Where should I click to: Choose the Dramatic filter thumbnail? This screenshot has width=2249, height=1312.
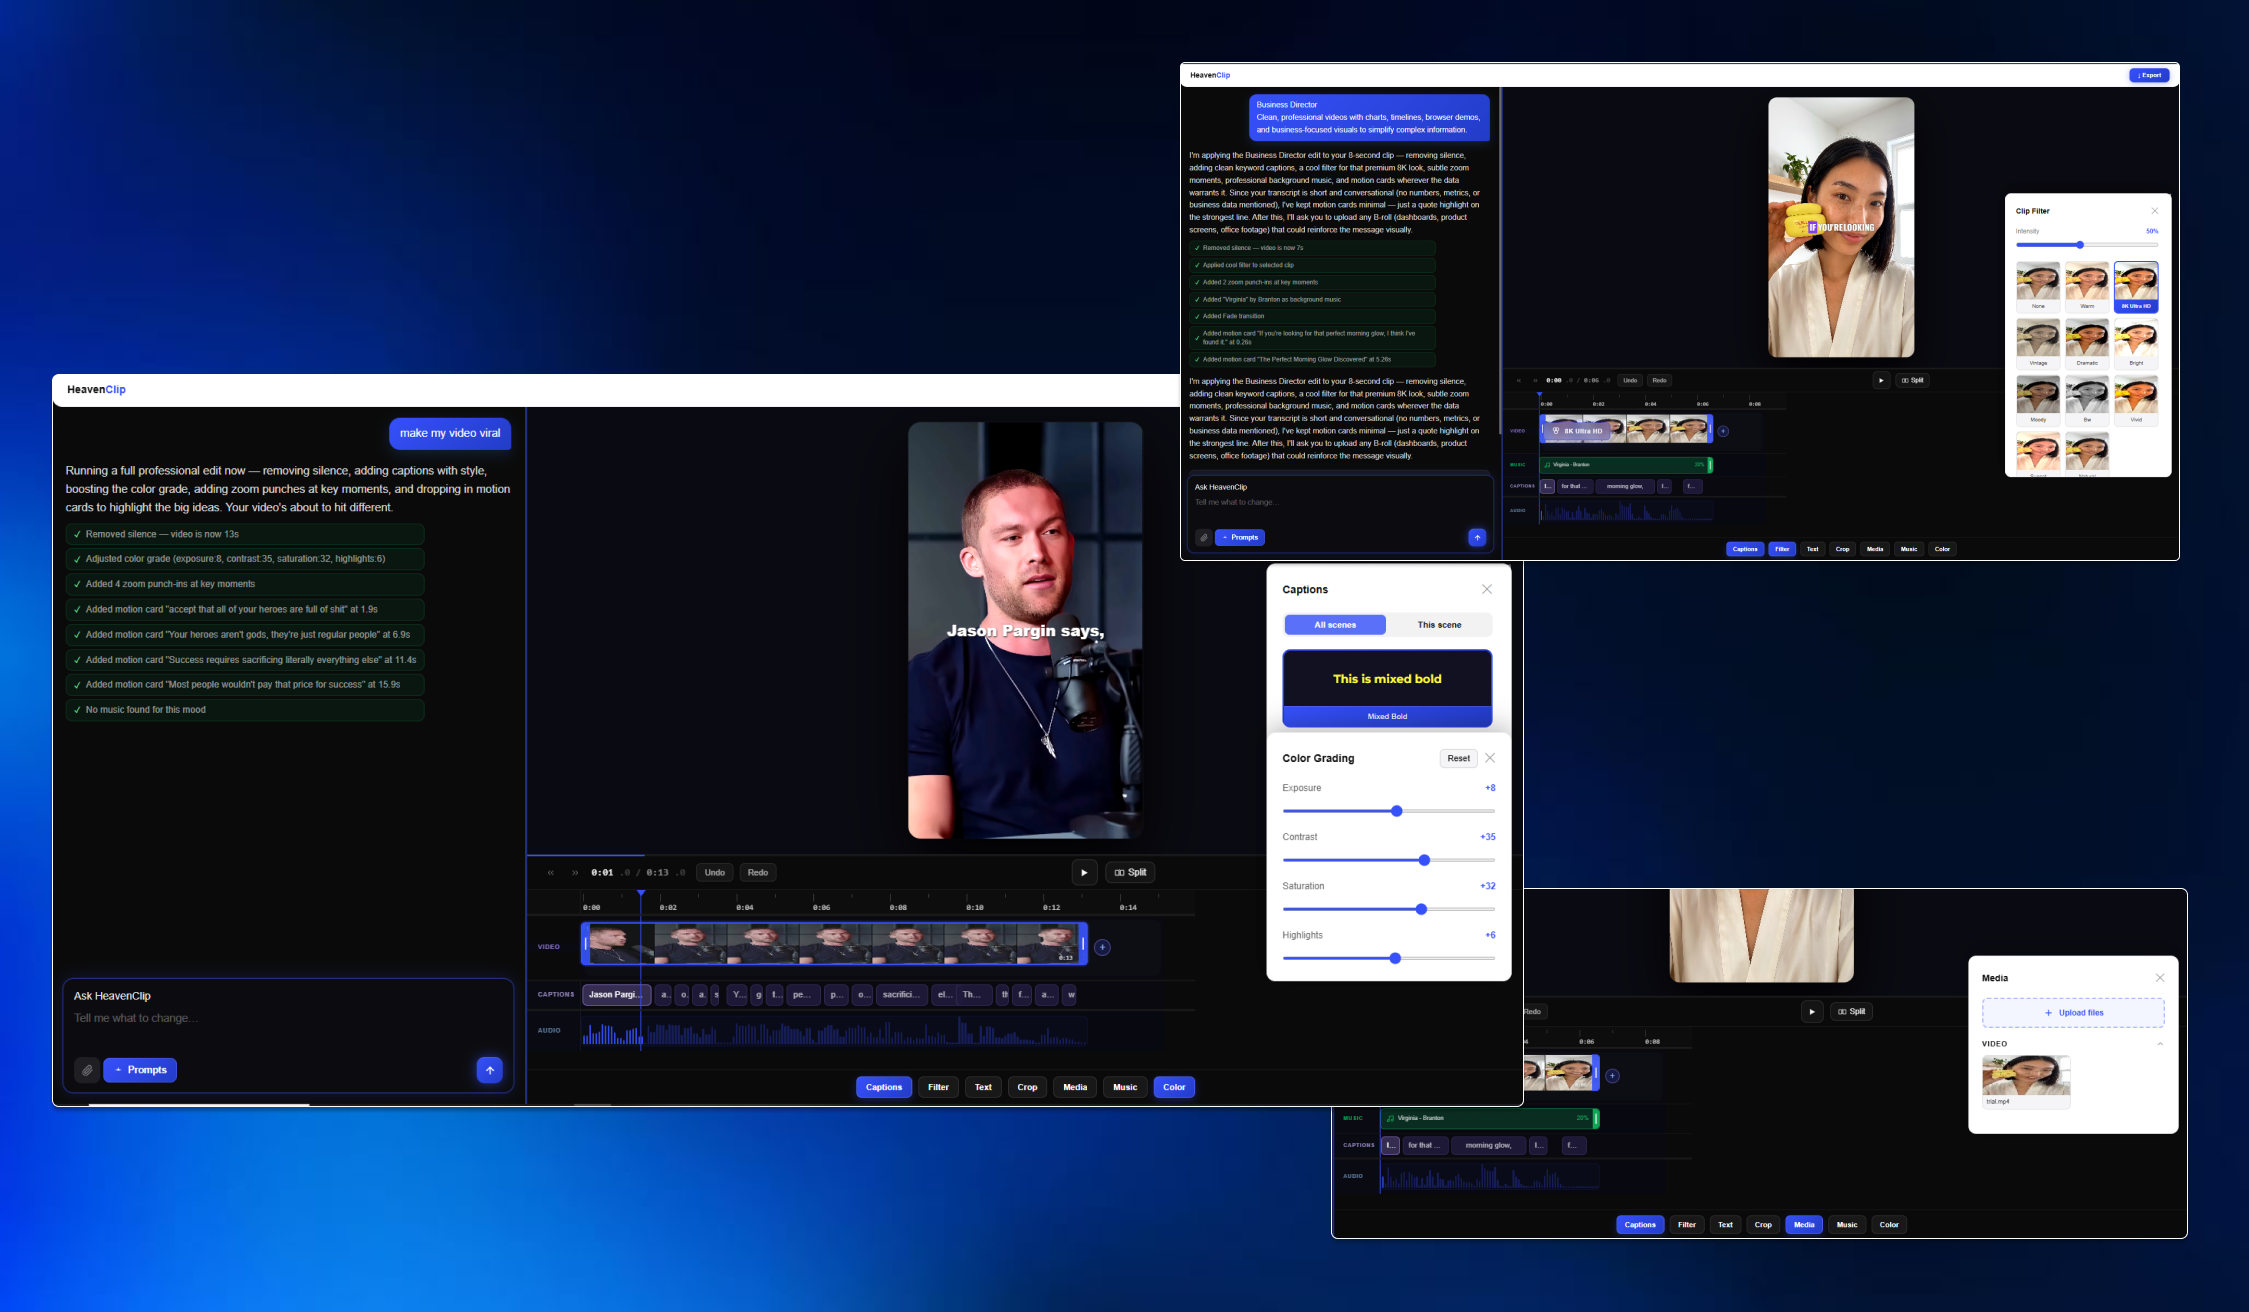(x=2087, y=343)
